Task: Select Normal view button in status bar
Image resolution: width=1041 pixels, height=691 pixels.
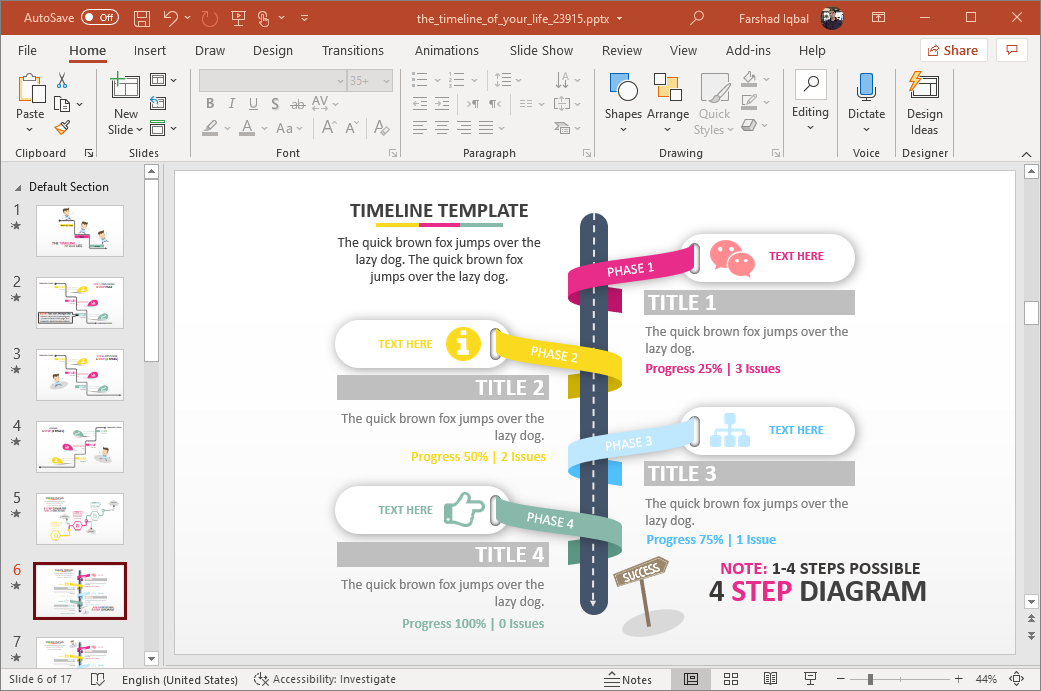Action: tap(690, 679)
